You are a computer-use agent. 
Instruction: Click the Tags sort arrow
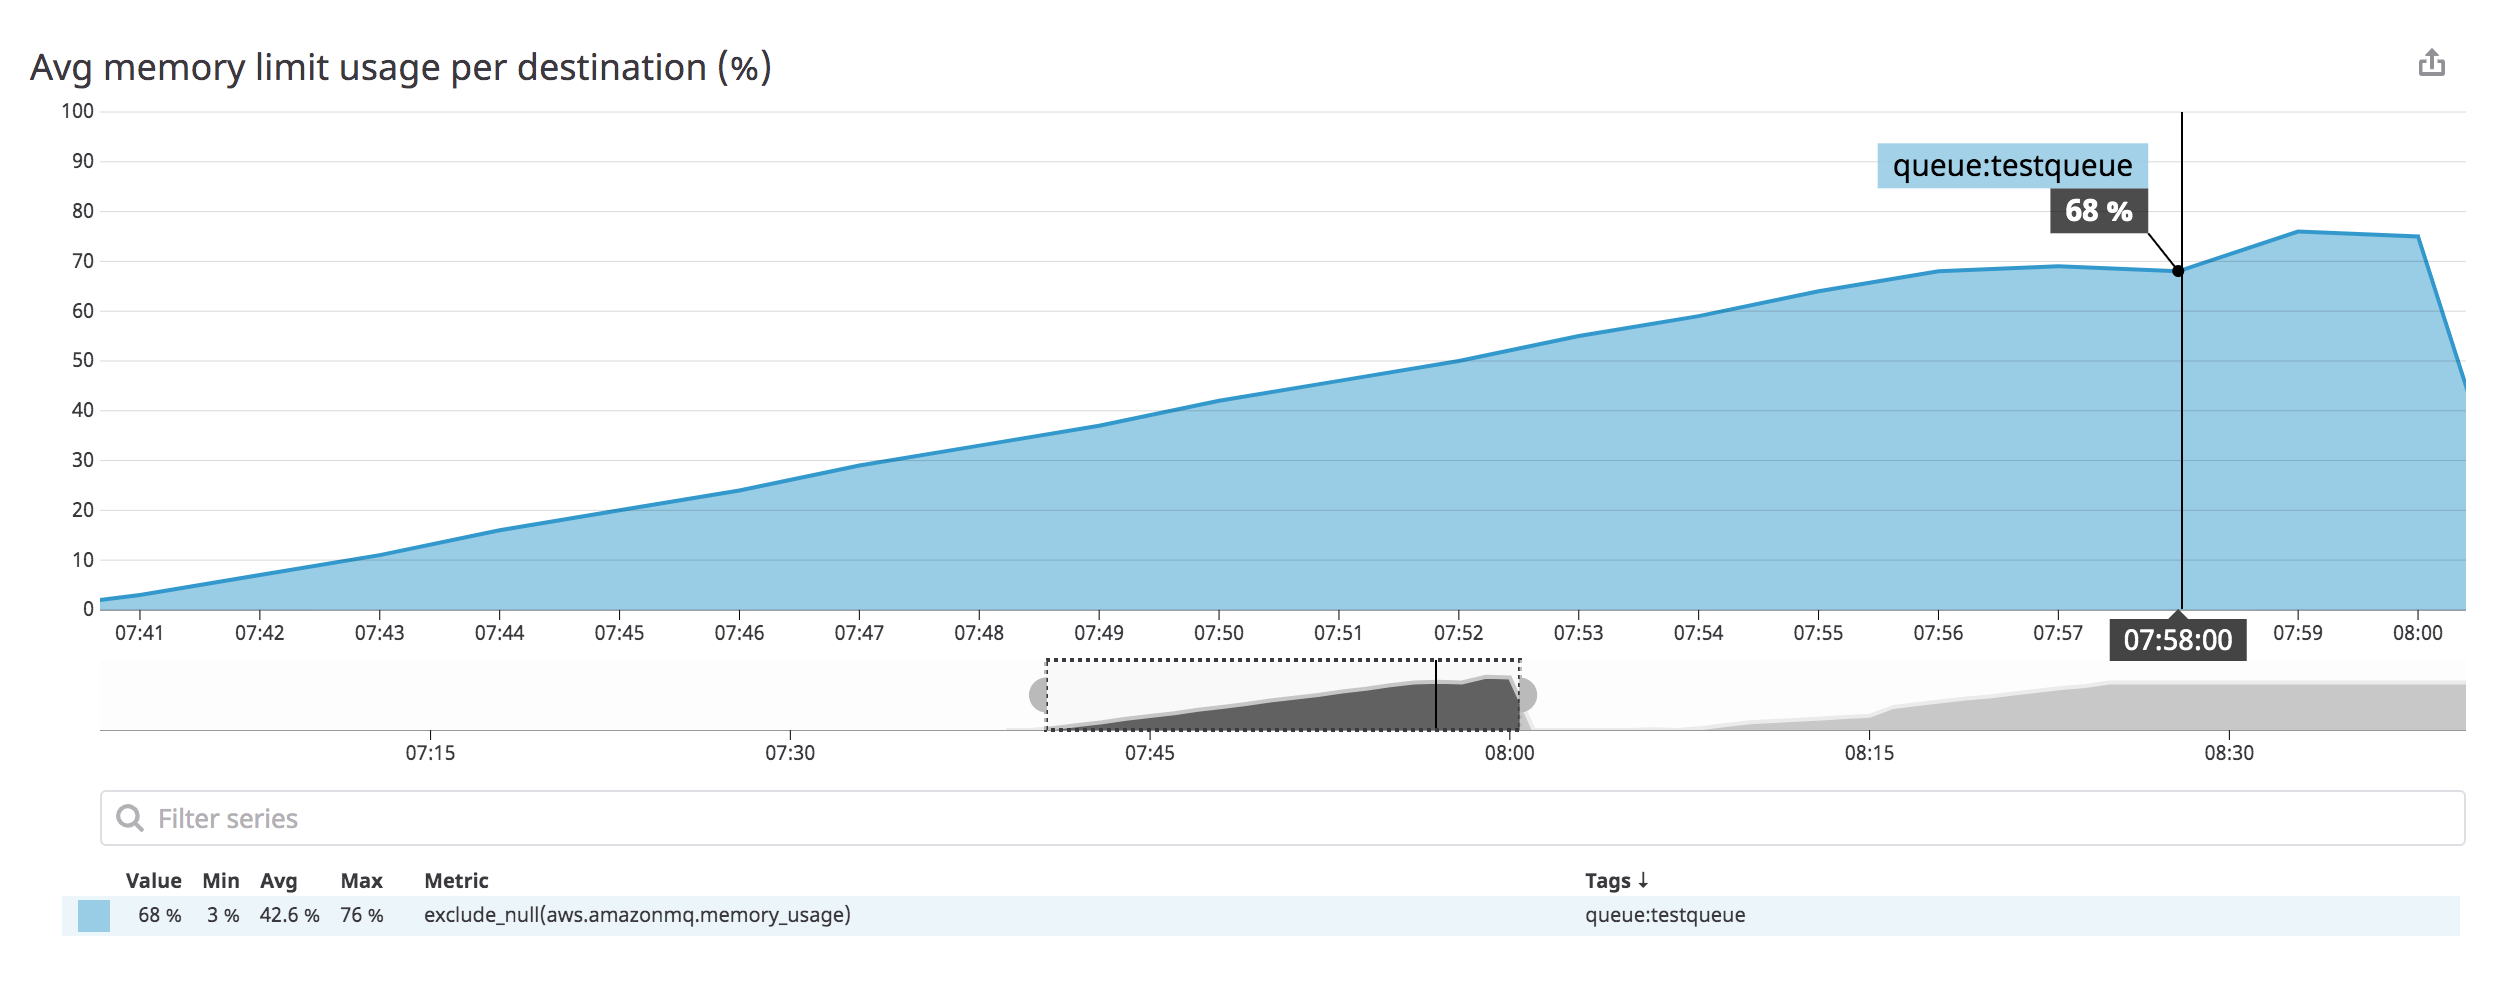pyautogui.click(x=1643, y=880)
